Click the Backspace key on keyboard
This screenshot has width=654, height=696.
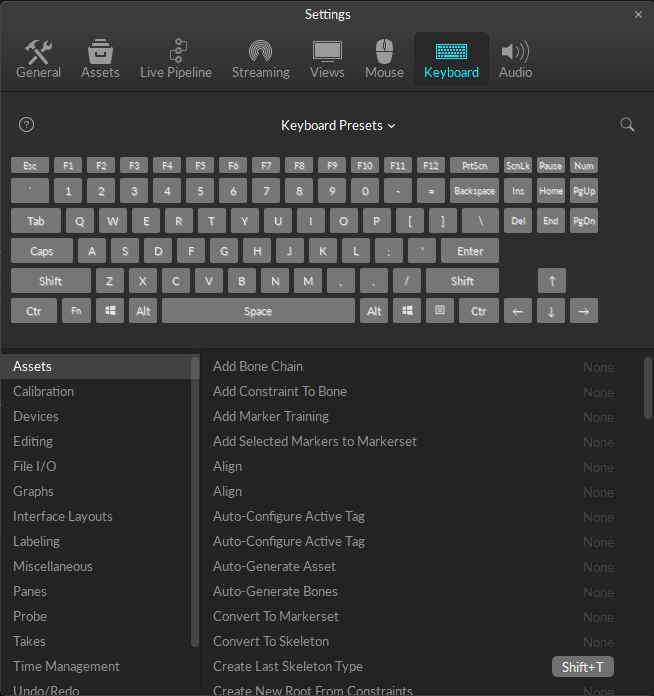[473, 191]
